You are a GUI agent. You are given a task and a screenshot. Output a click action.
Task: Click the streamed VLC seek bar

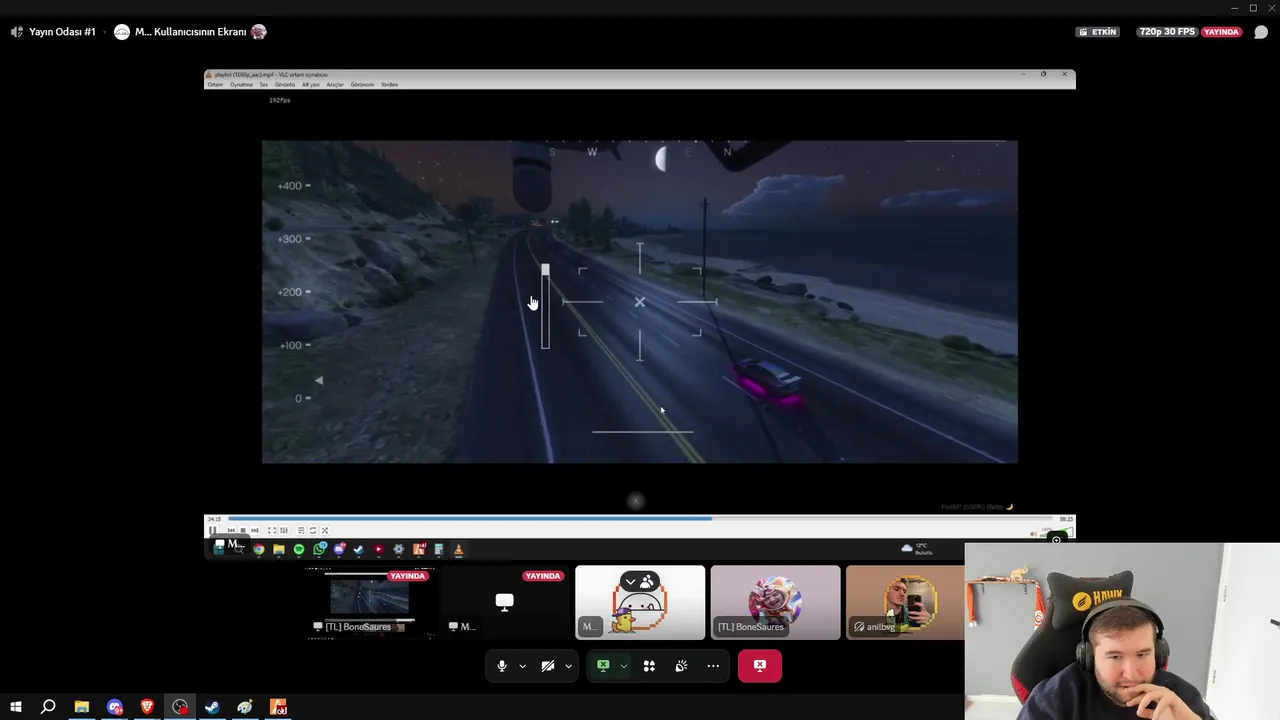tap(640, 518)
